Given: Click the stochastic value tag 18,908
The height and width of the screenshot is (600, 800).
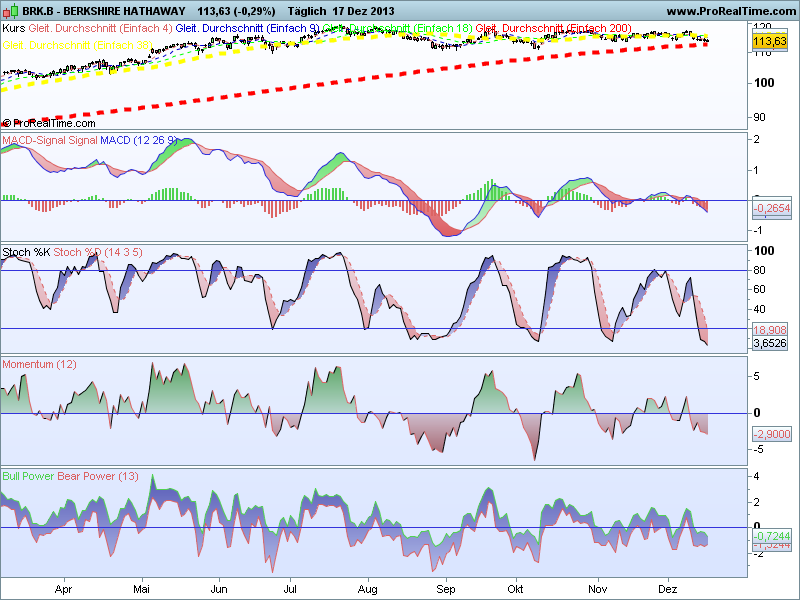Looking at the screenshot, I should click(770, 330).
